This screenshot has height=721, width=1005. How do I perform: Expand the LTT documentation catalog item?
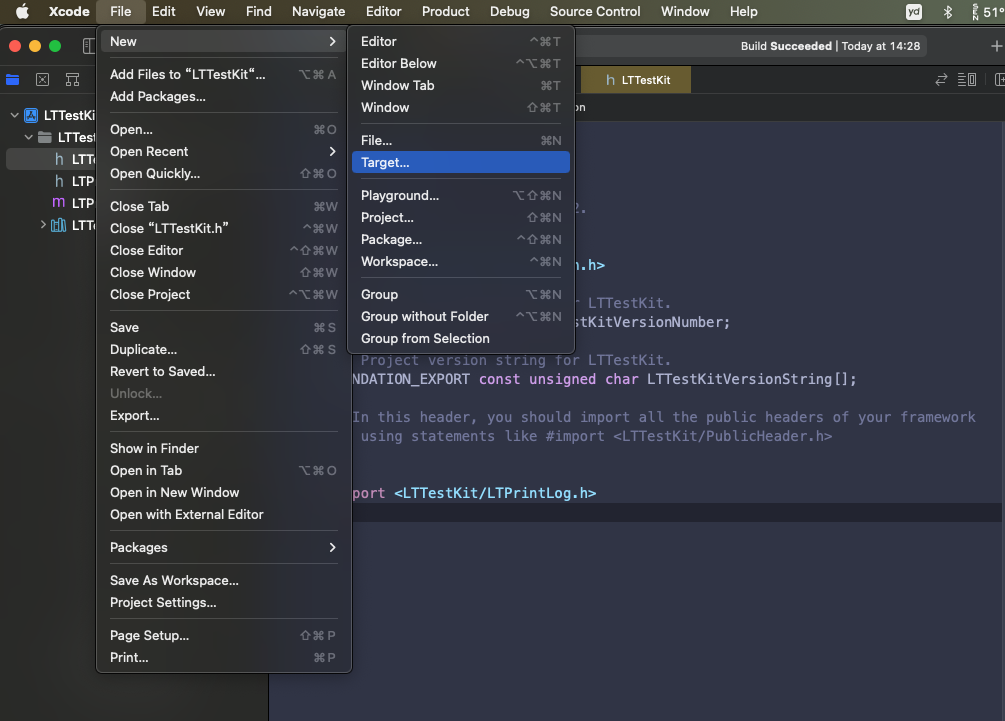pyautogui.click(x=43, y=224)
